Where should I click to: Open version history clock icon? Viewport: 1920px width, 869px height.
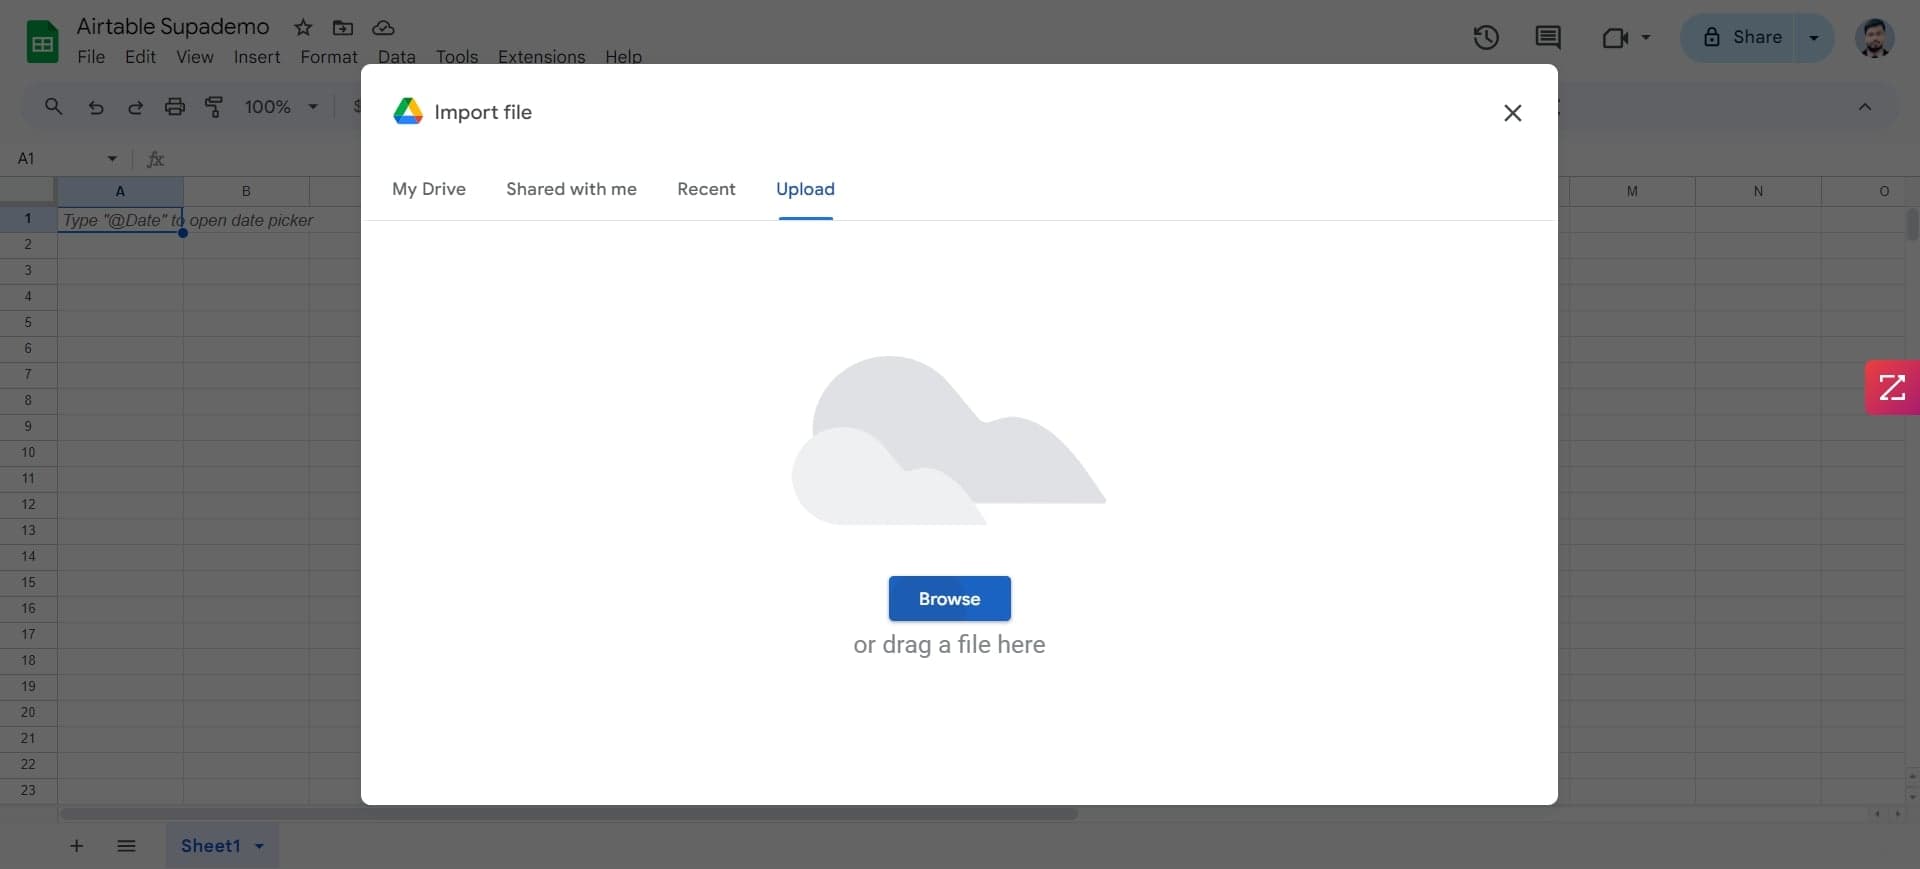[1486, 38]
